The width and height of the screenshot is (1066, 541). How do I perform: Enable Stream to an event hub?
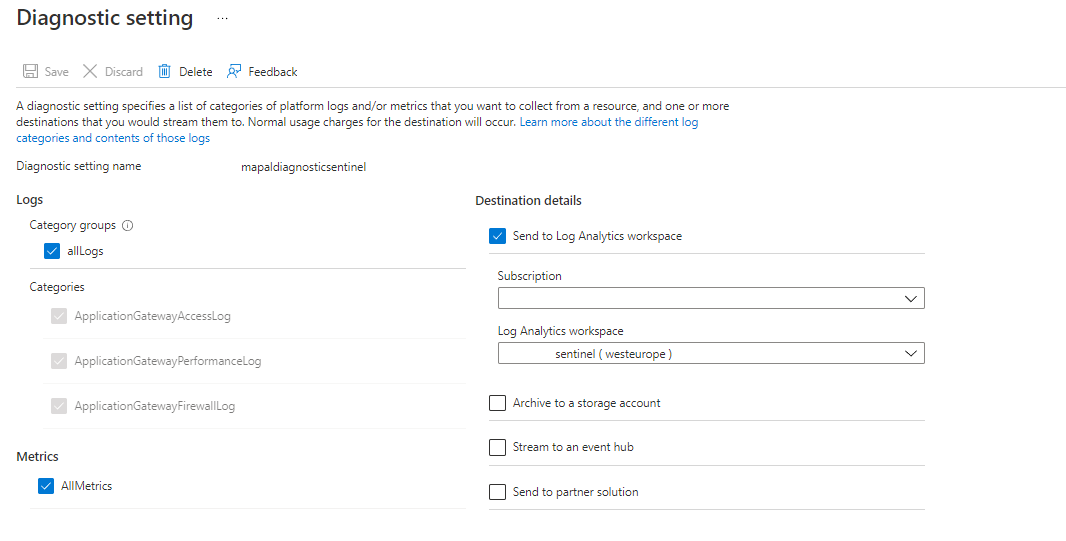coord(497,447)
